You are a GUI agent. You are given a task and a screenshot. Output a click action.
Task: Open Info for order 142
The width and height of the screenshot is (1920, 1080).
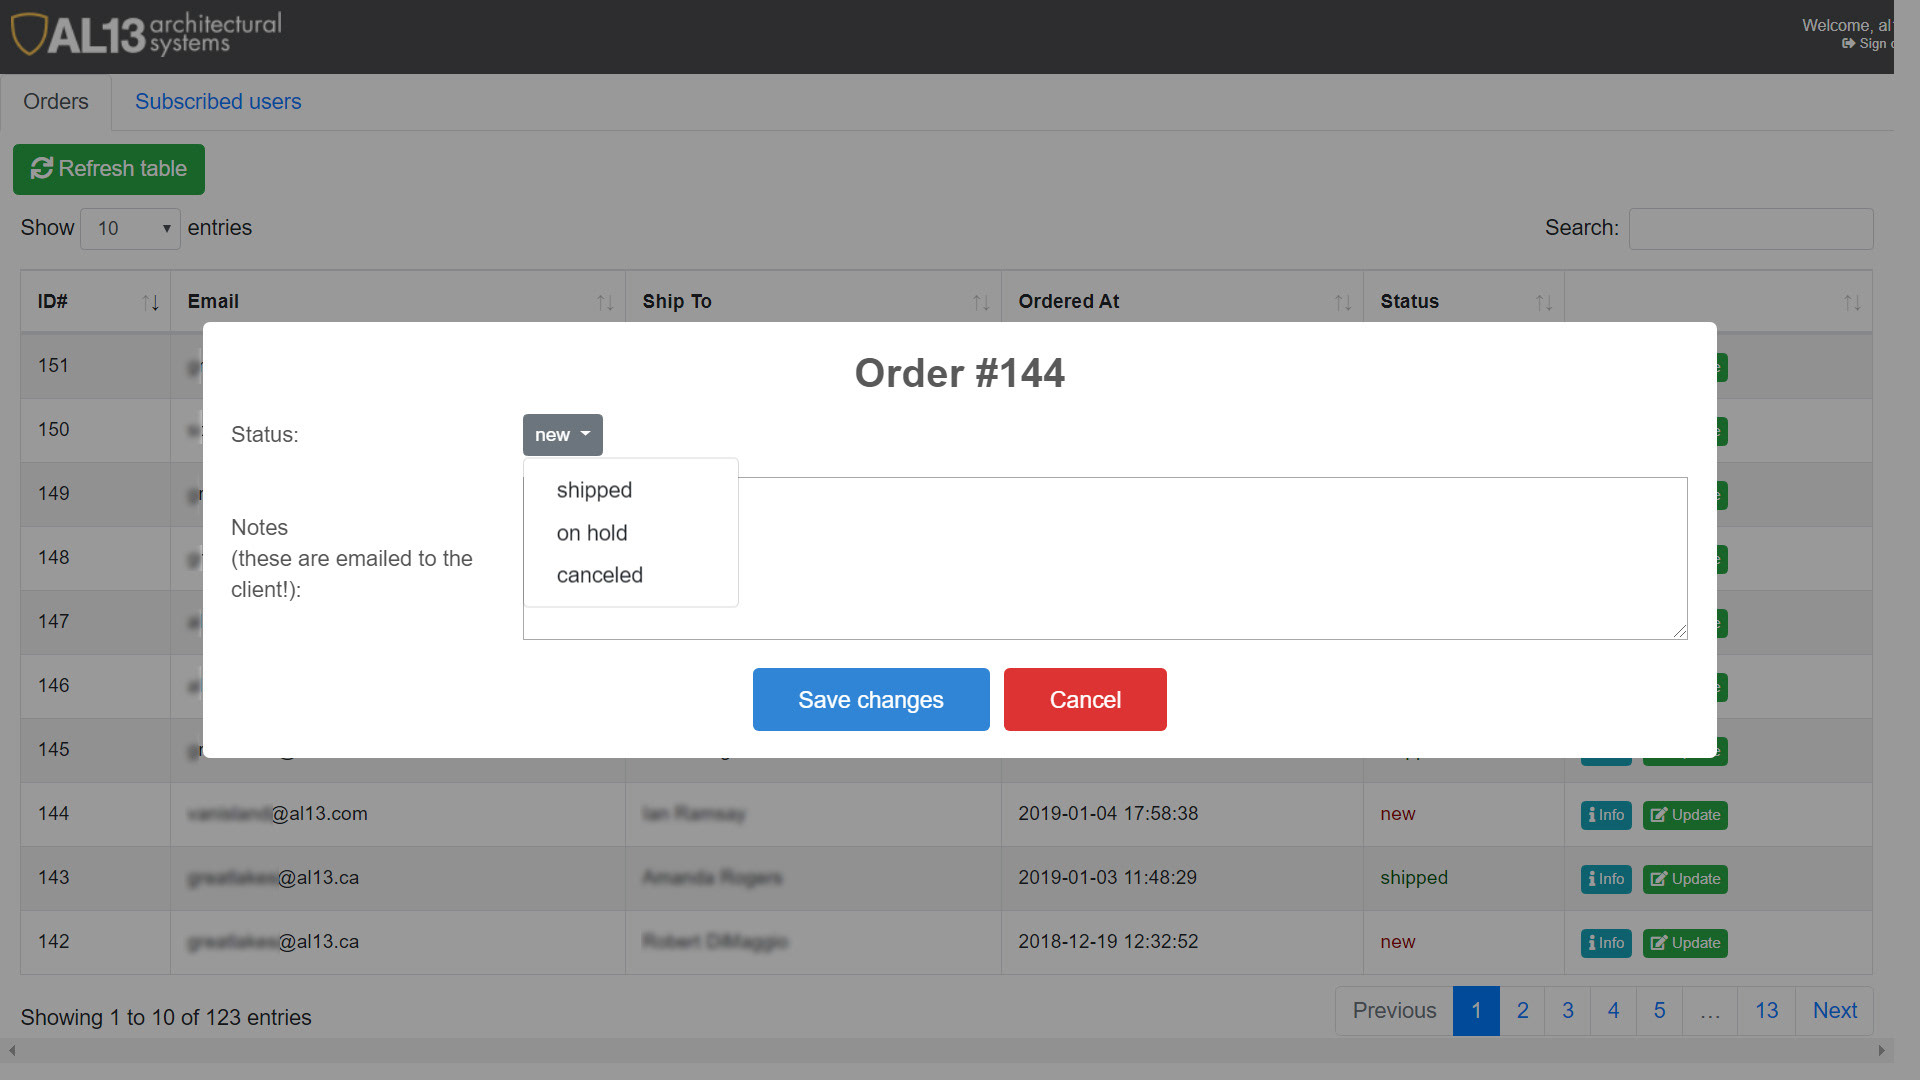point(1606,943)
